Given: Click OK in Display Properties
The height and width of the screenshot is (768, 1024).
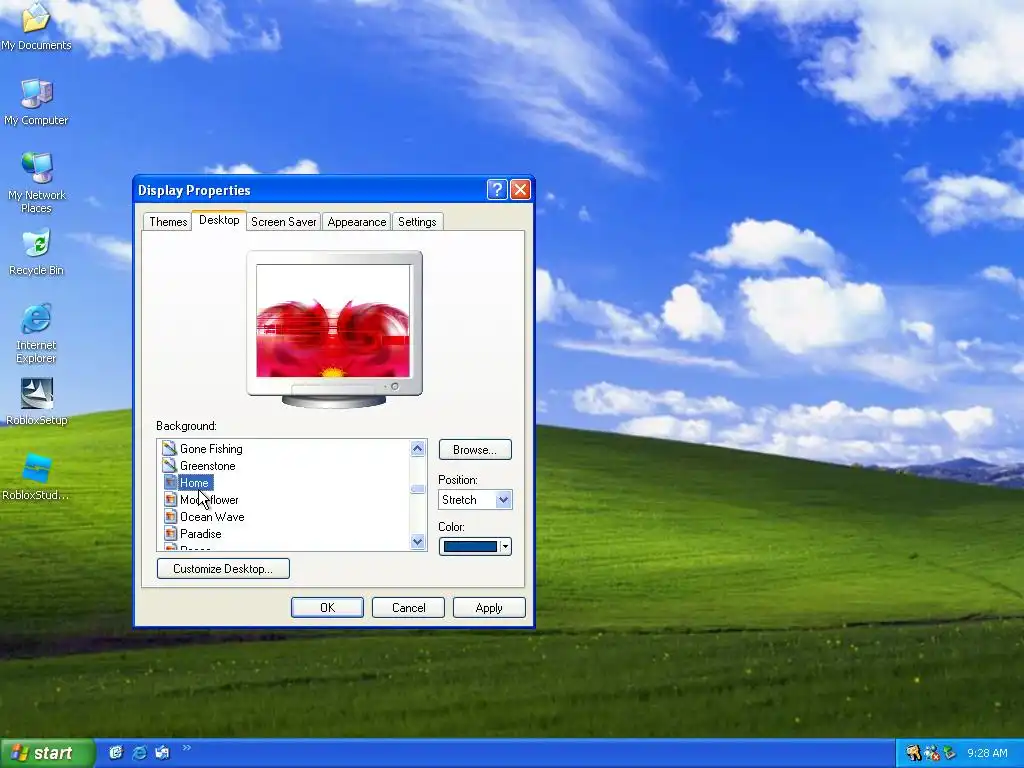Looking at the screenshot, I should tap(327, 607).
